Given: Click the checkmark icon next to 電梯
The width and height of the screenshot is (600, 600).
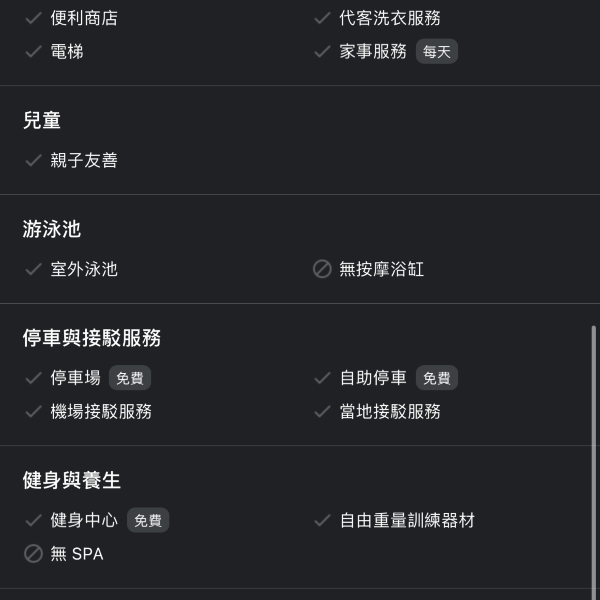Looking at the screenshot, I should click(x=33, y=51).
